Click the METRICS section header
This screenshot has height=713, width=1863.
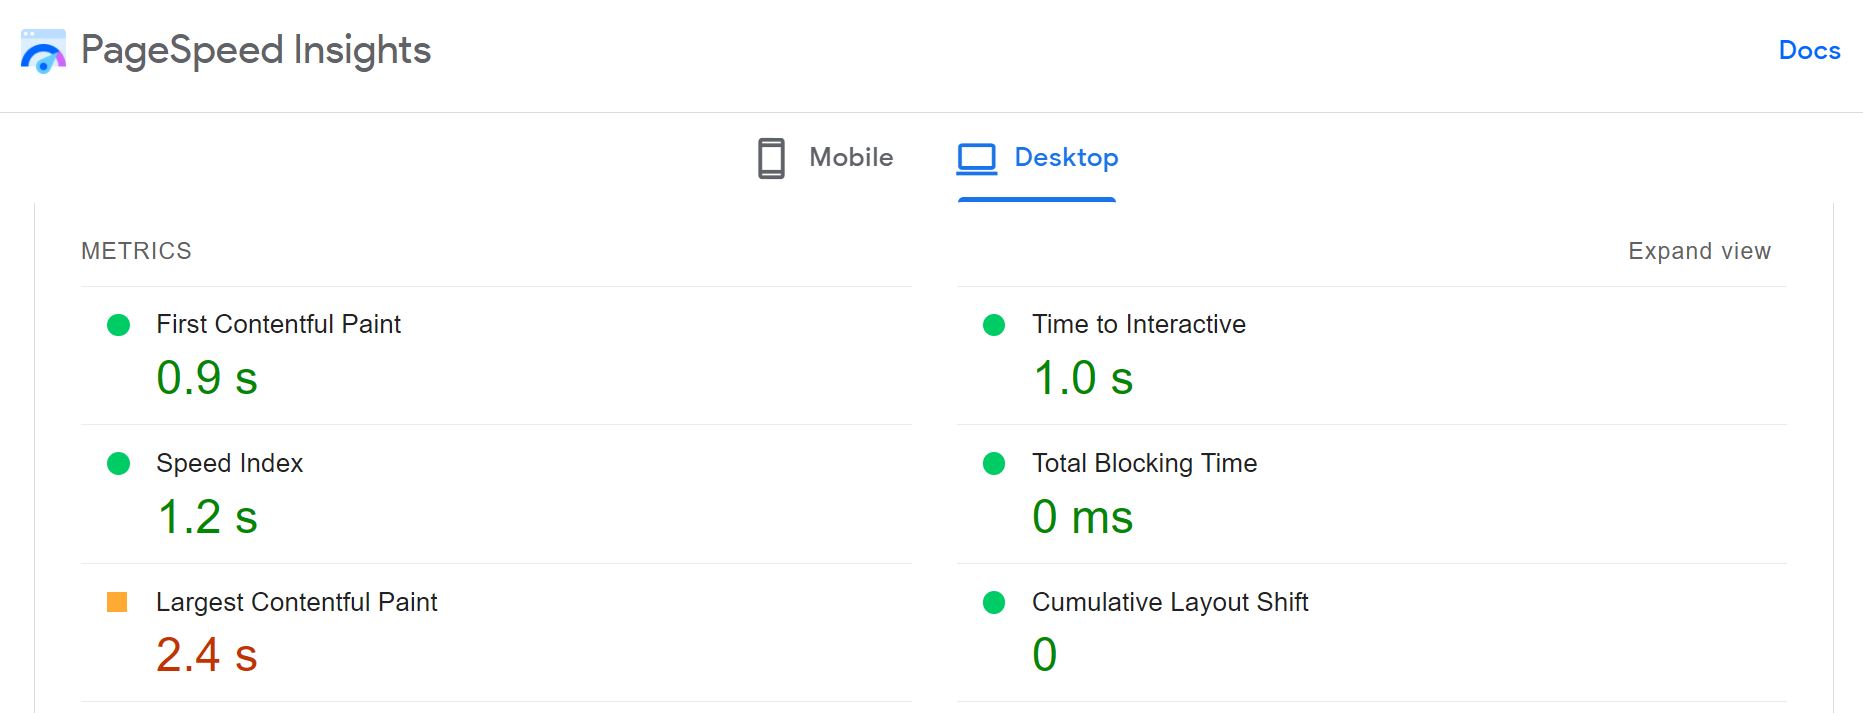tap(135, 251)
